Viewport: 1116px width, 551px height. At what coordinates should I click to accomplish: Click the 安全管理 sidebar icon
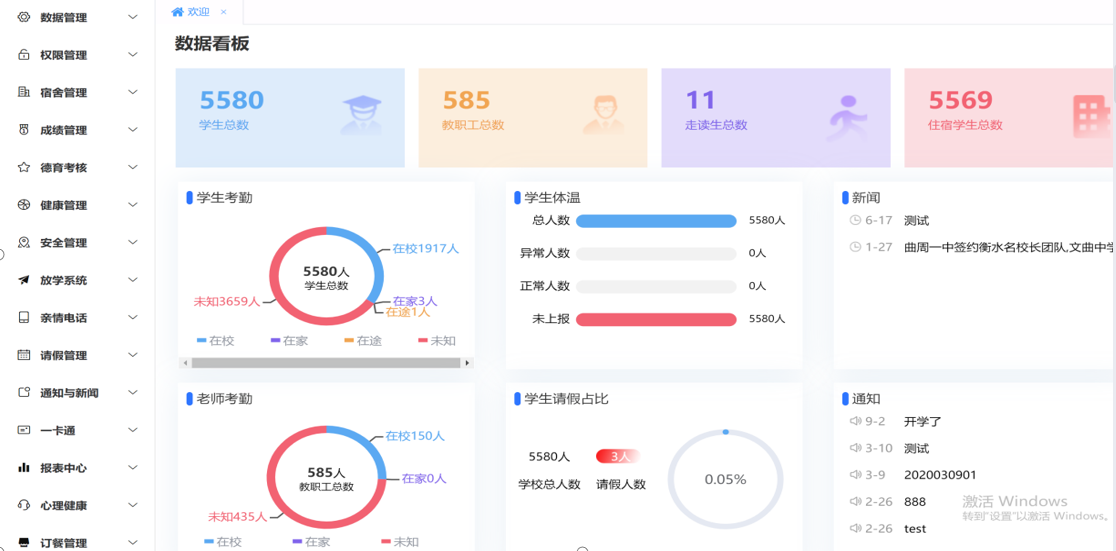point(23,243)
